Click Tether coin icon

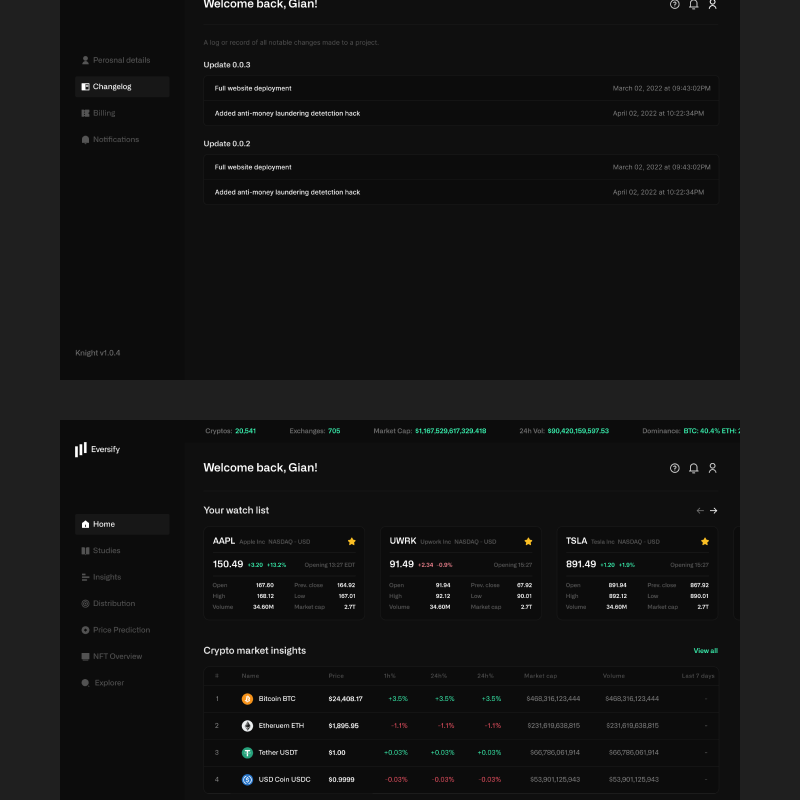pyautogui.click(x=247, y=753)
